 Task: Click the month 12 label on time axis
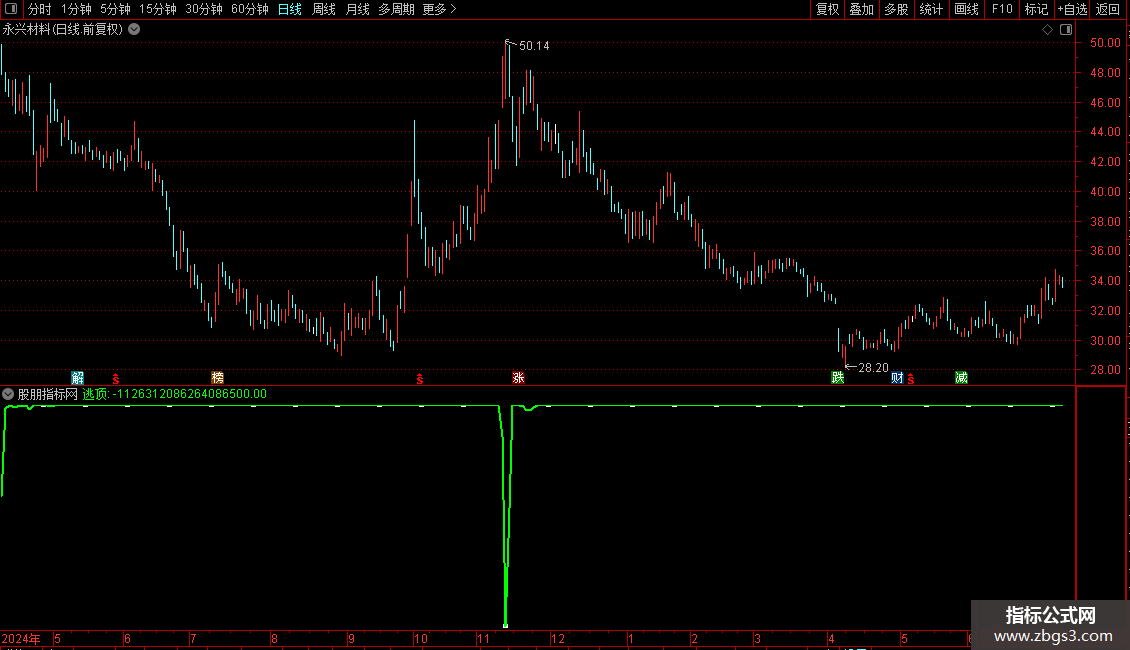pos(558,638)
